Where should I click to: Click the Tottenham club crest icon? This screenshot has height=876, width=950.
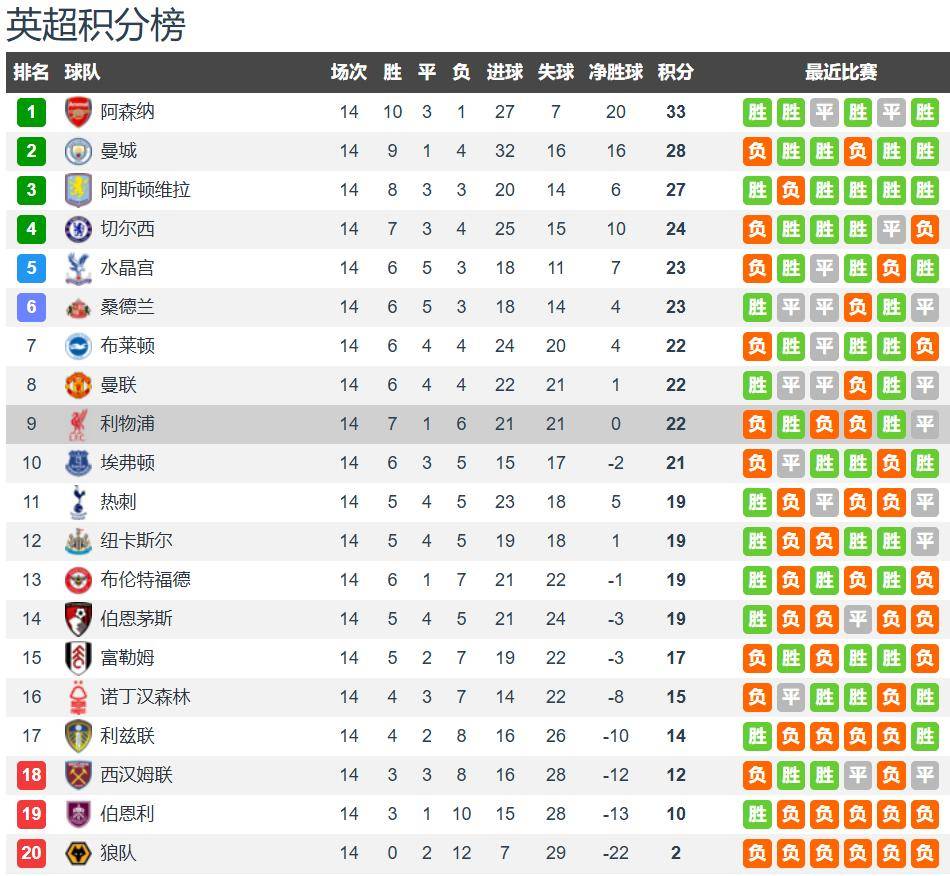pyautogui.click(x=78, y=502)
